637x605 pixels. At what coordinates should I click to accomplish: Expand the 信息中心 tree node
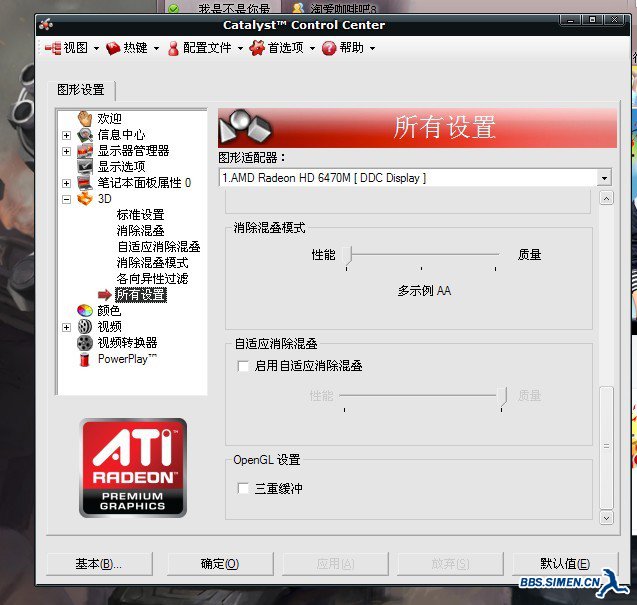click(x=67, y=135)
